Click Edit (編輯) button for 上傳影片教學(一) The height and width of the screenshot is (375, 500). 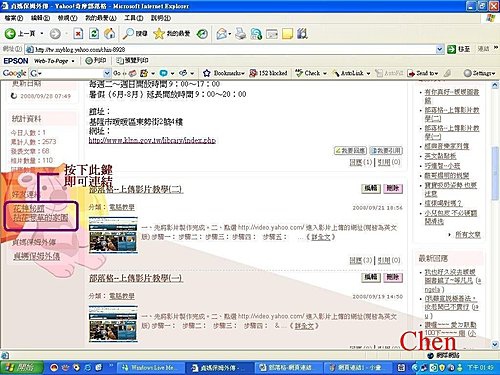tap(371, 277)
